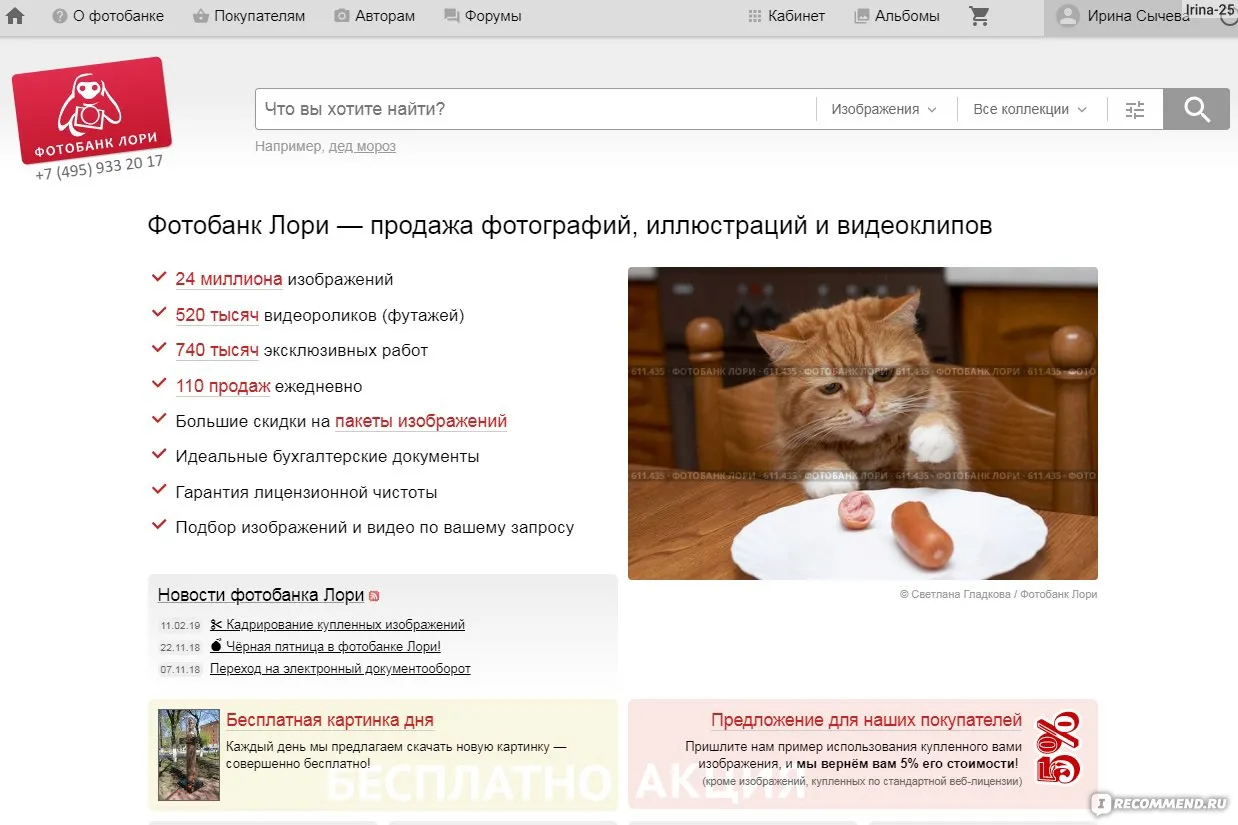The height and width of the screenshot is (825, 1238).
Task: Open advanced search filters icon
Action: 1135,110
